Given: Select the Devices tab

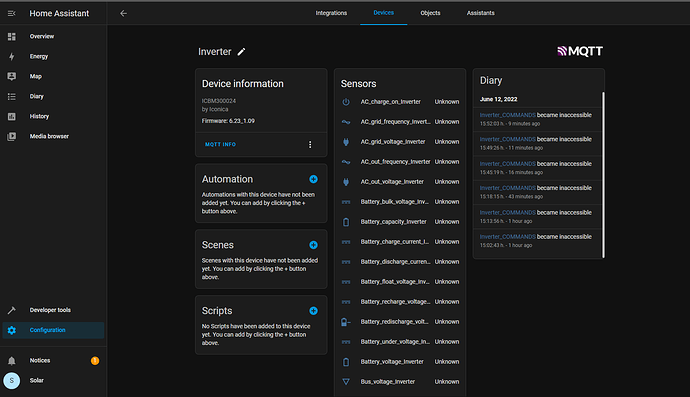Looking at the screenshot, I should (x=384, y=13).
